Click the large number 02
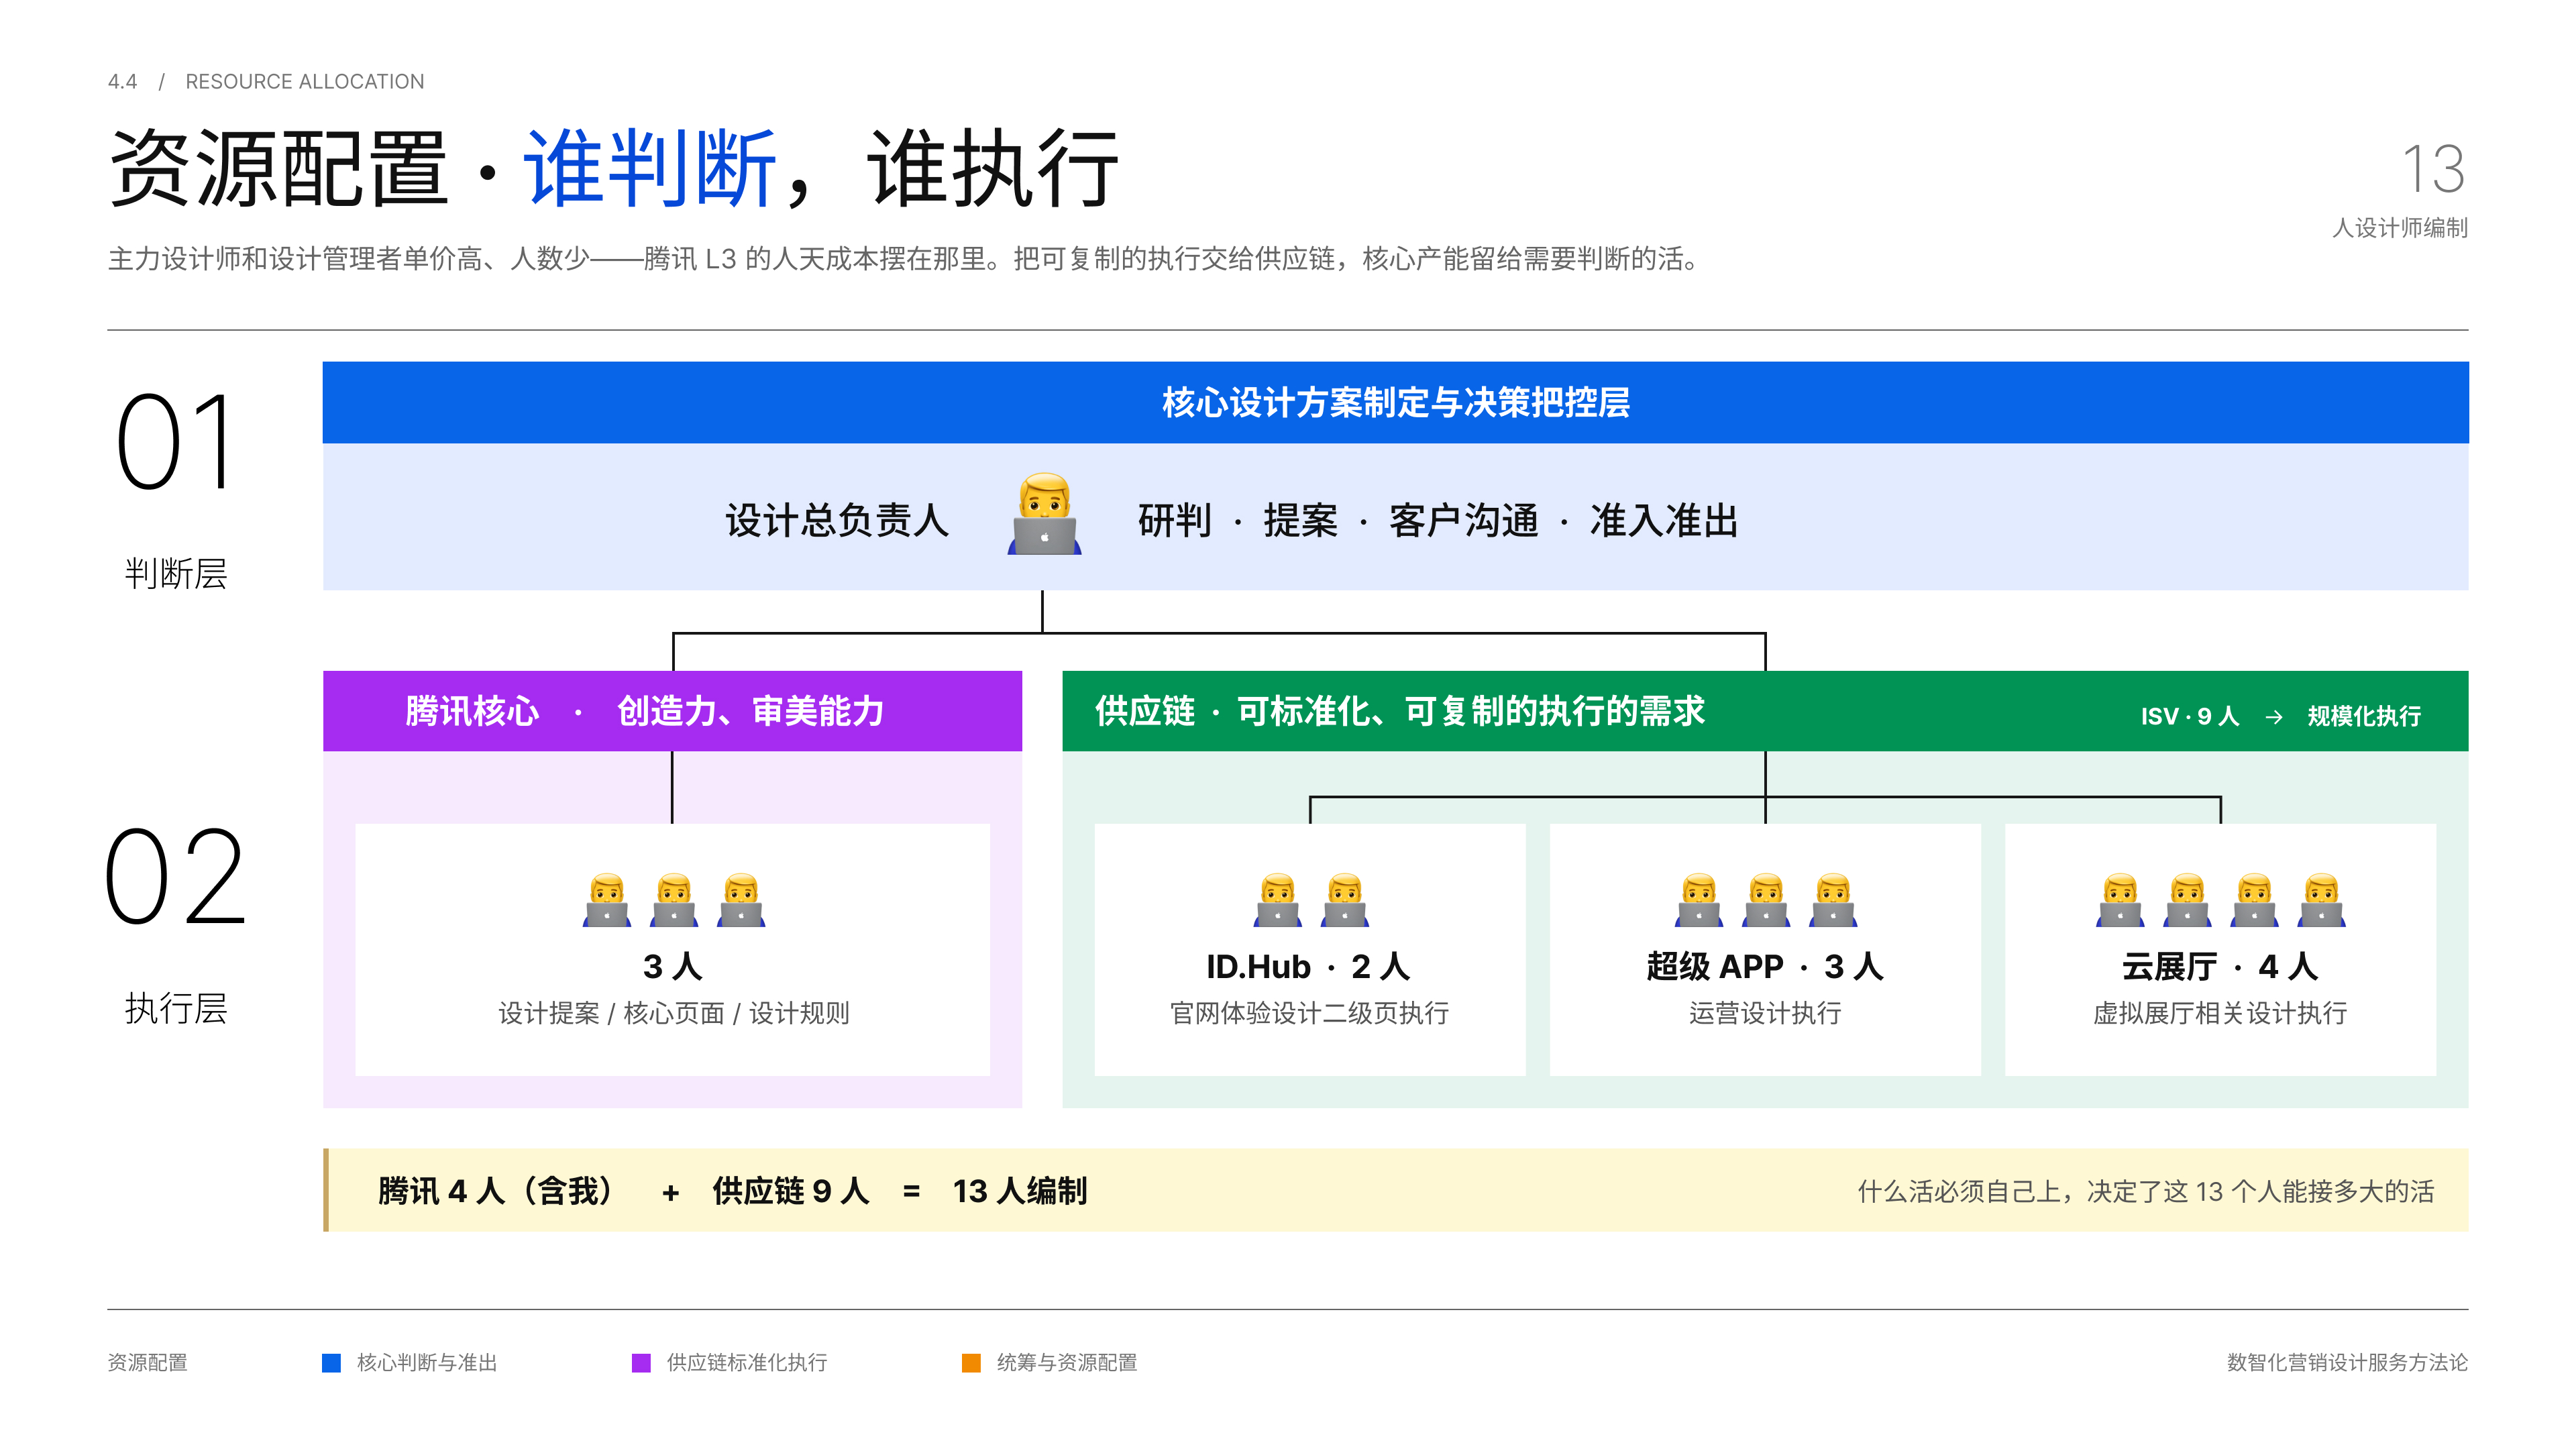Viewport: 2576px width, 1449px height. coord(175,876)
